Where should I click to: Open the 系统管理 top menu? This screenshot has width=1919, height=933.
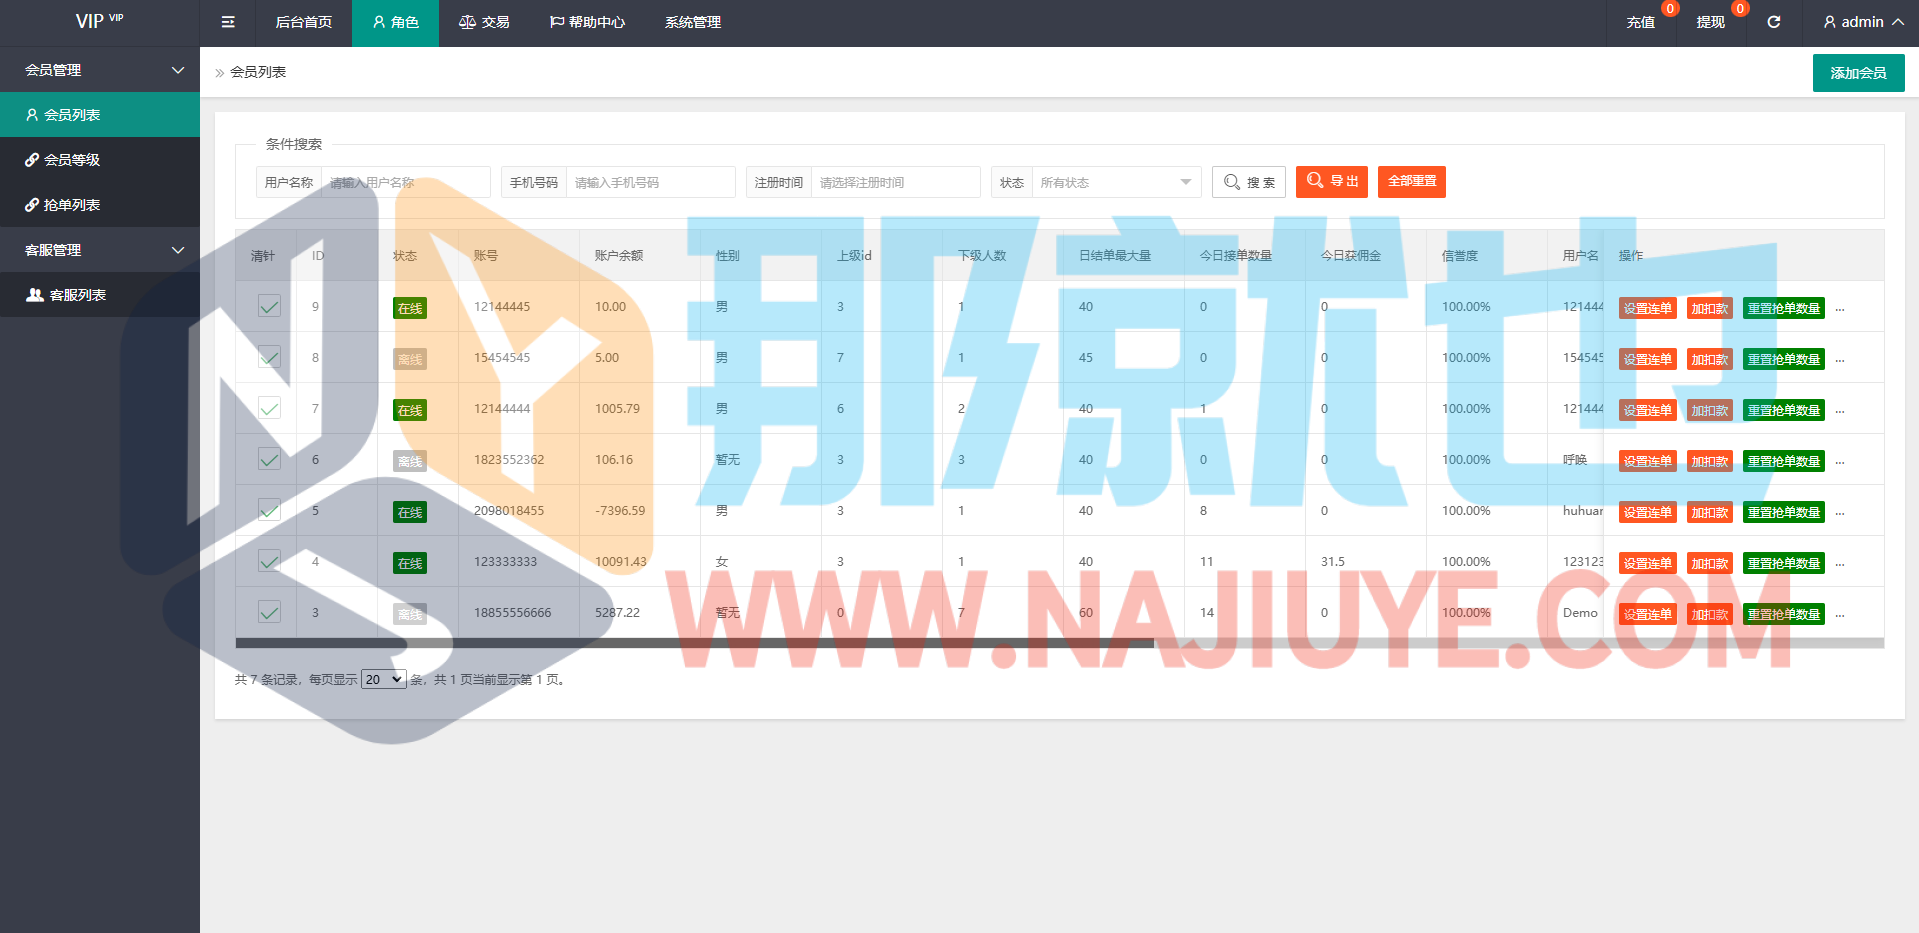693,22
